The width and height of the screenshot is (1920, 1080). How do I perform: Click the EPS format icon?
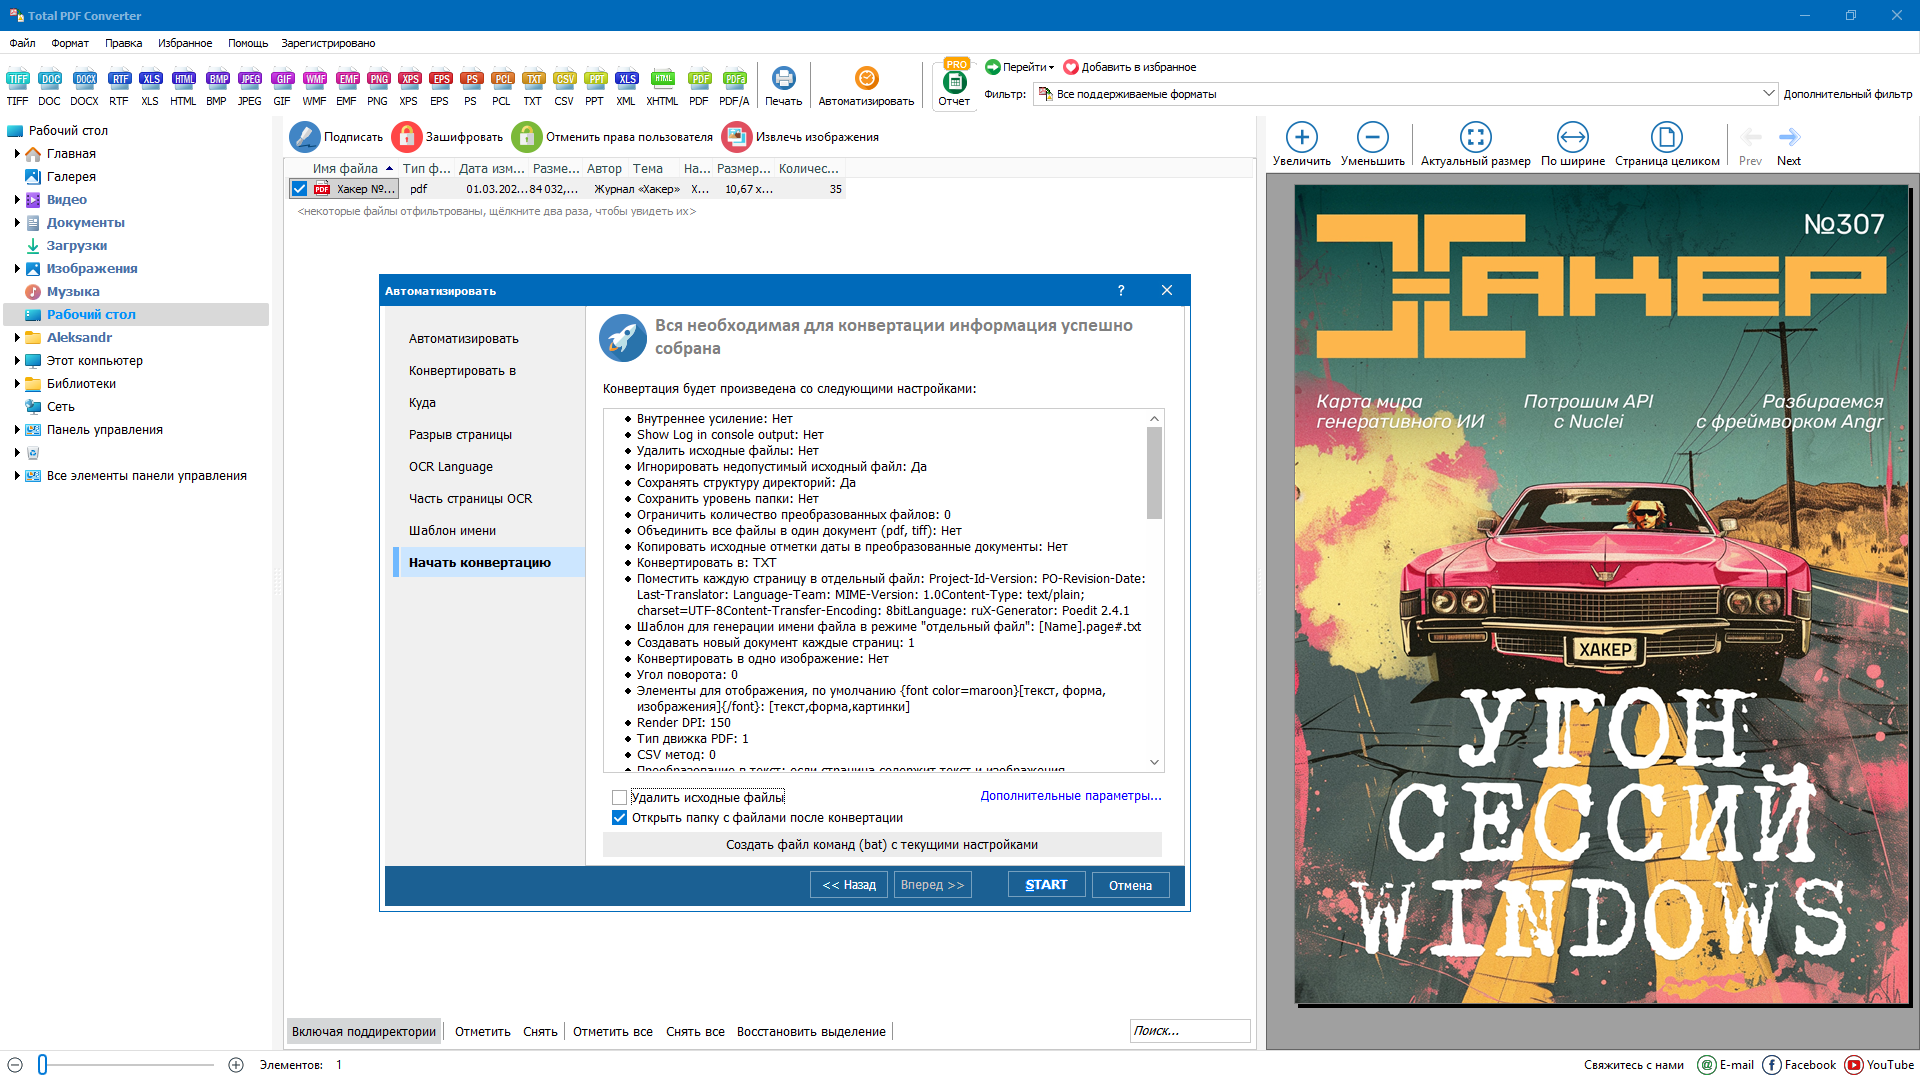click(x=439, y=87)
